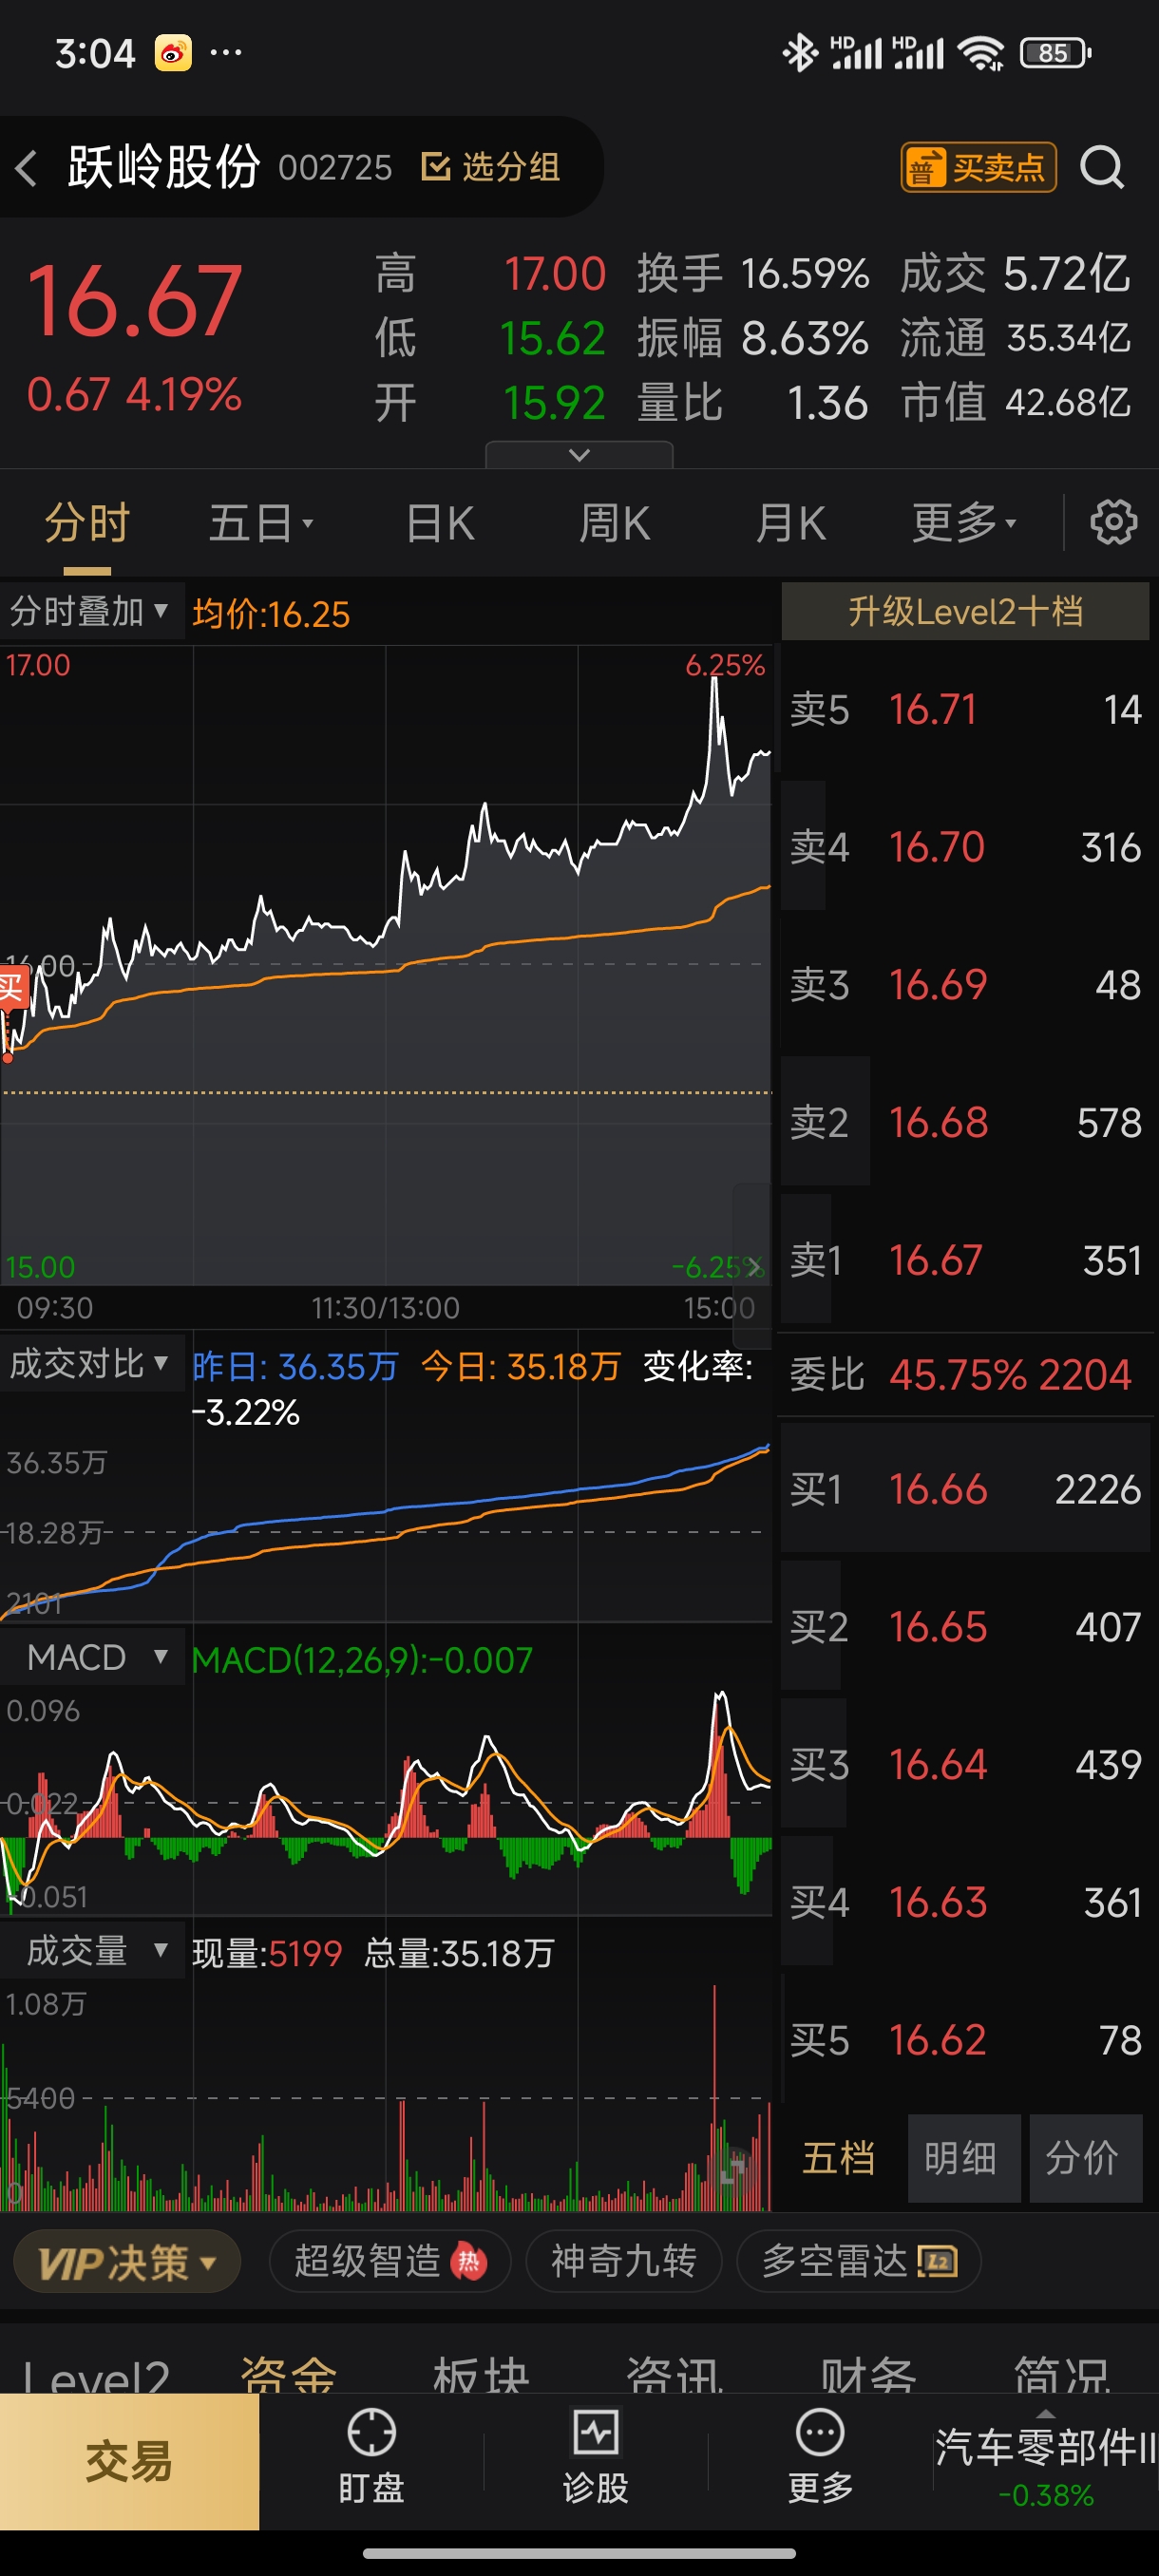The height and width of the screenshot is (2576, 1159).
Task: Tap the 买卖点 badge button
Action: click(978, 167)
